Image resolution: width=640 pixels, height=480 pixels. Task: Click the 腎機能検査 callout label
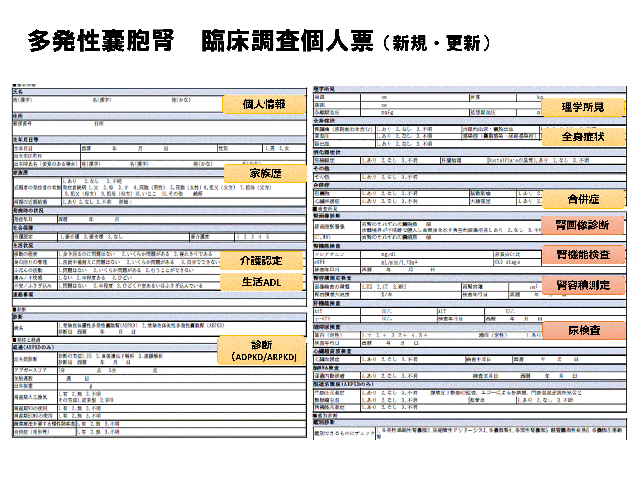click(583, 255)
